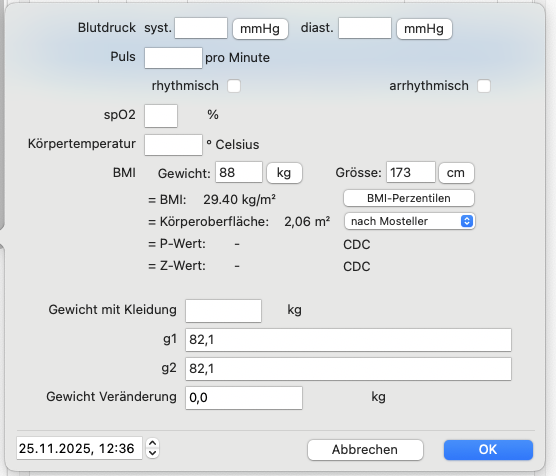Image resolution: width=556 pixels, height=476 pixels.
Task: Click the Körpertemperatur input field
Action: pyautogui.click(x=173, y=145)
